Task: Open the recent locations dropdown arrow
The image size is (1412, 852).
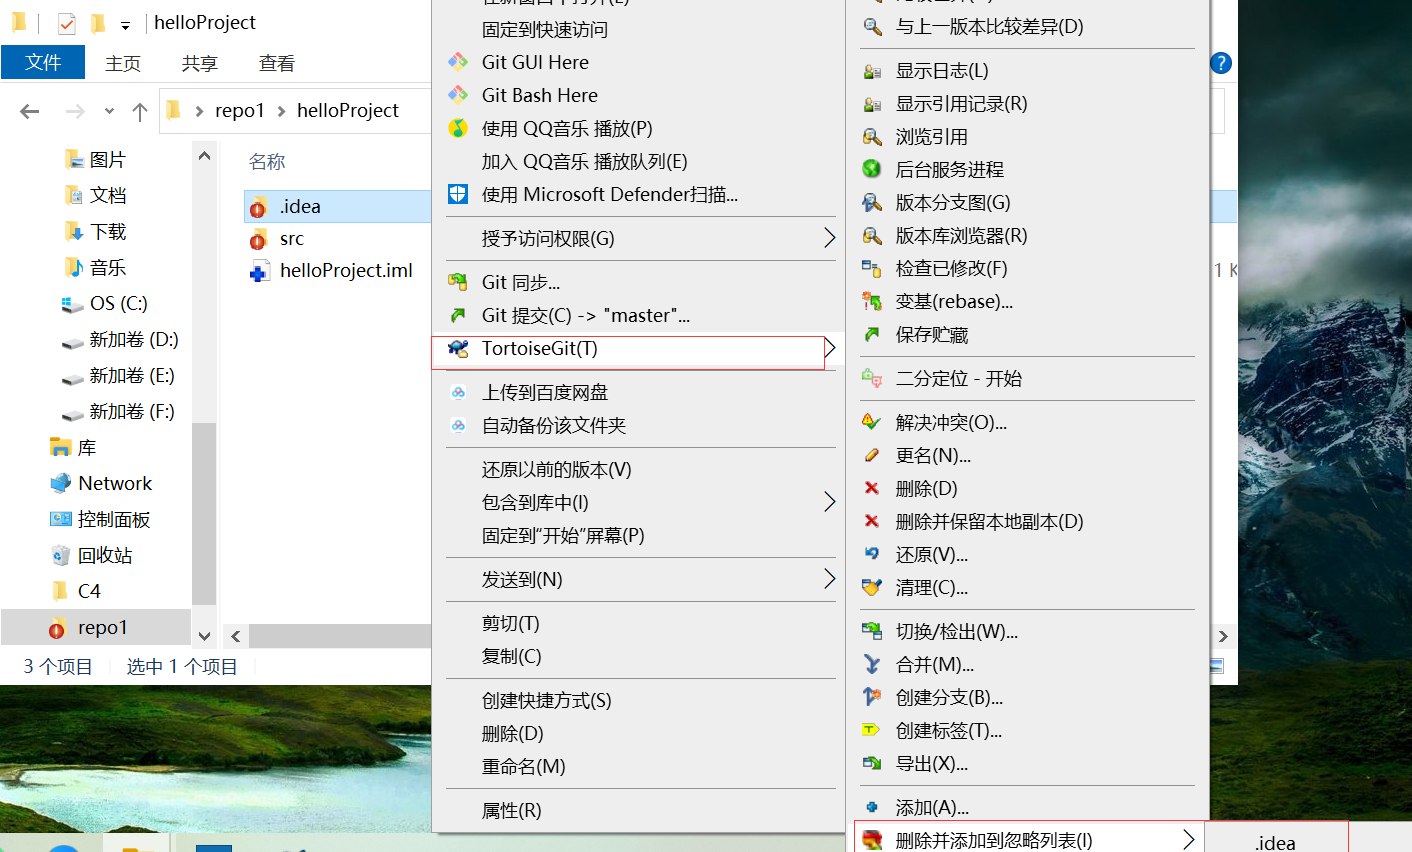Action: [109, 111]
